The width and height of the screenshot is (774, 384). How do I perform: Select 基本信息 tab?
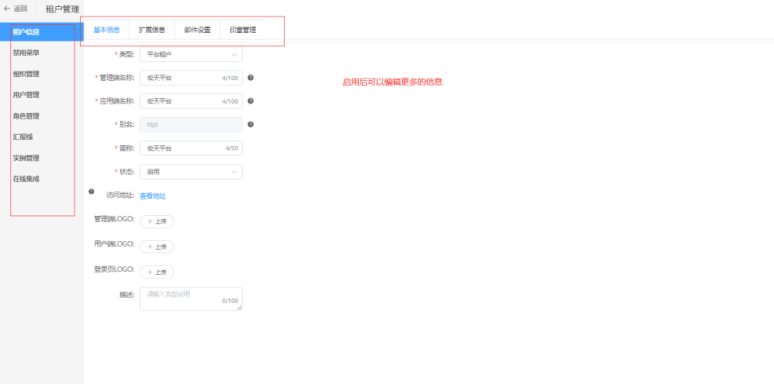pos(106,30)
